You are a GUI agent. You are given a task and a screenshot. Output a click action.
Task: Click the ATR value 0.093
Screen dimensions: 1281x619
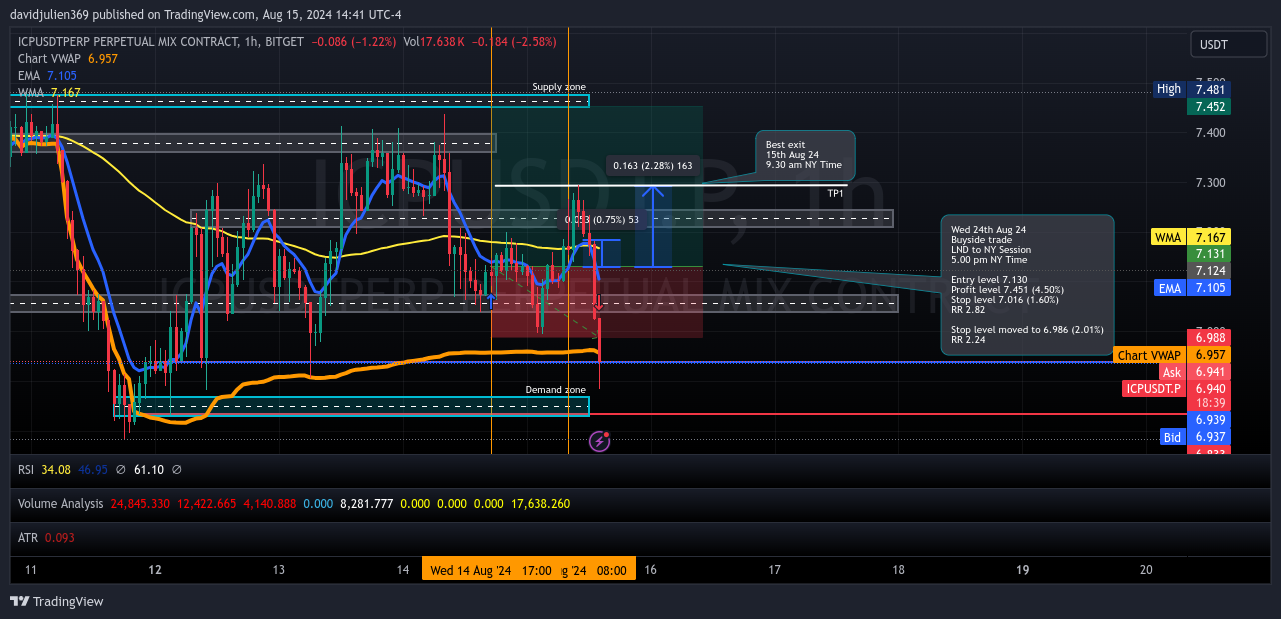[59, 537]
